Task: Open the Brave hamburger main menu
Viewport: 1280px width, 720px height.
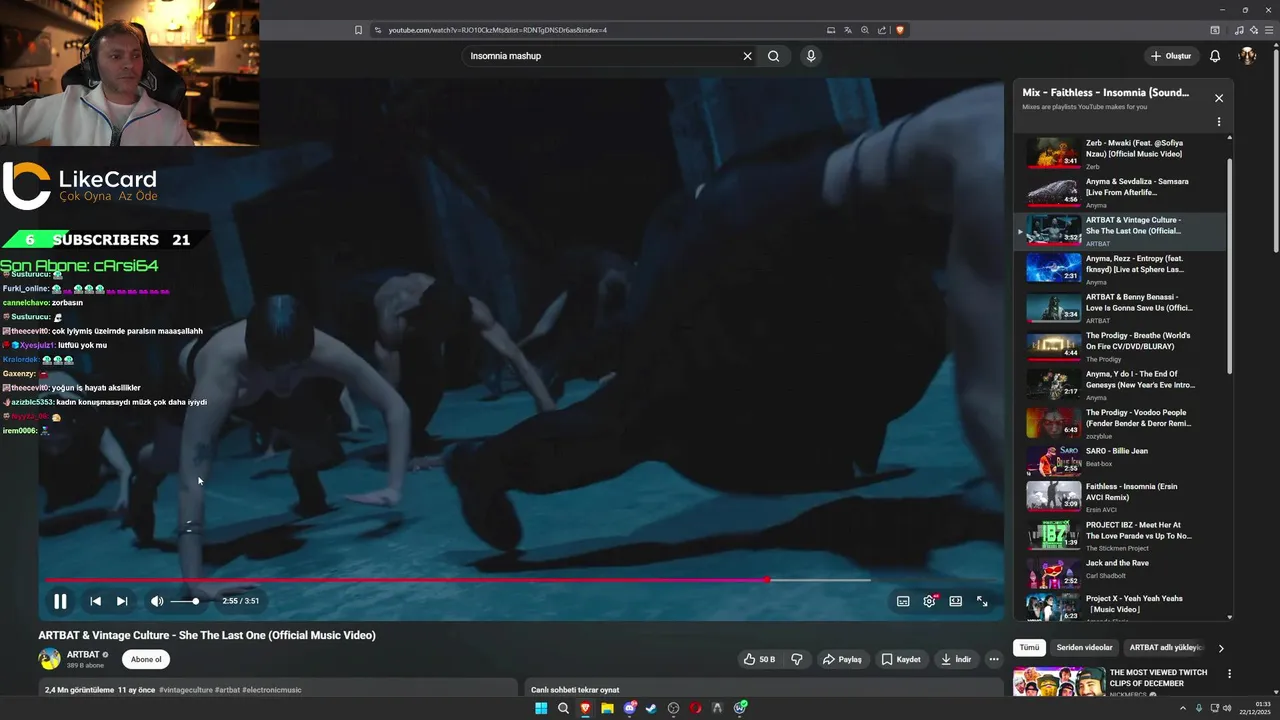Action: (x=1268, y=30)
